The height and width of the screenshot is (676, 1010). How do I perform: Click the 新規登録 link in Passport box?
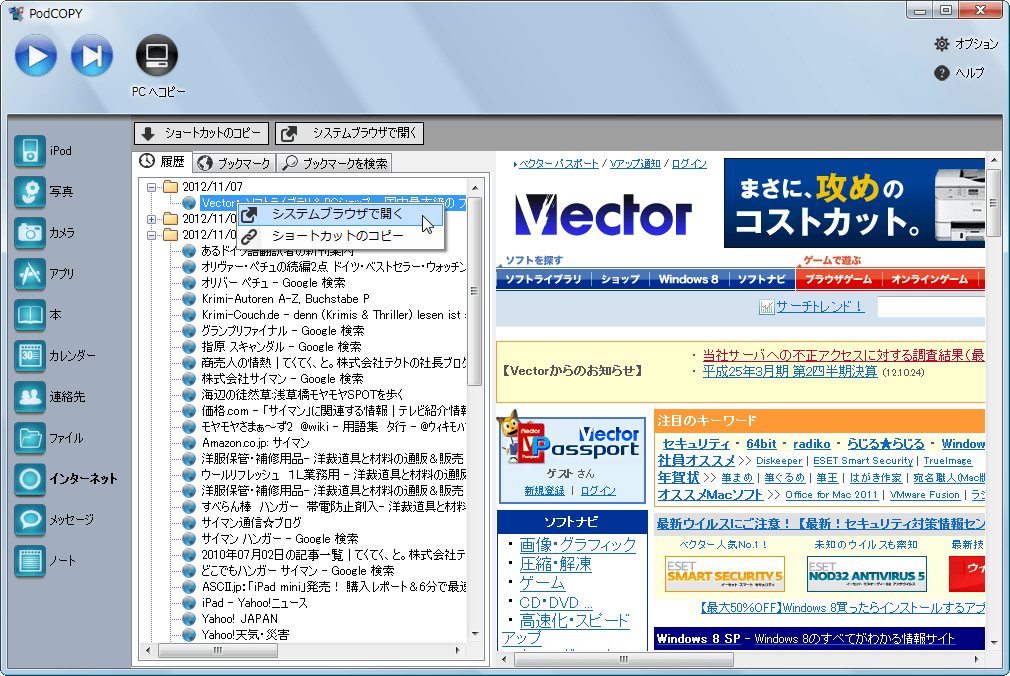pos(544,490)
